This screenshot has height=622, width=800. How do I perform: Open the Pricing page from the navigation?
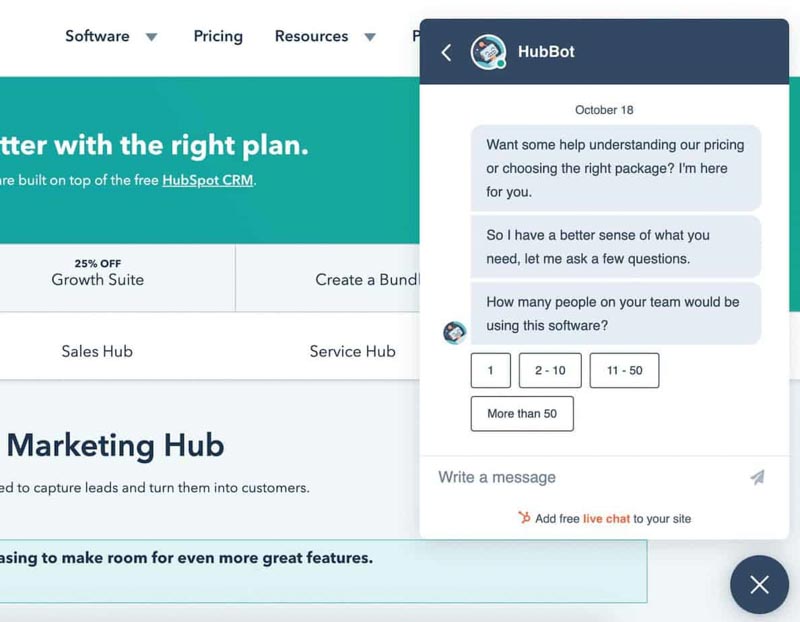coord(218,36)
